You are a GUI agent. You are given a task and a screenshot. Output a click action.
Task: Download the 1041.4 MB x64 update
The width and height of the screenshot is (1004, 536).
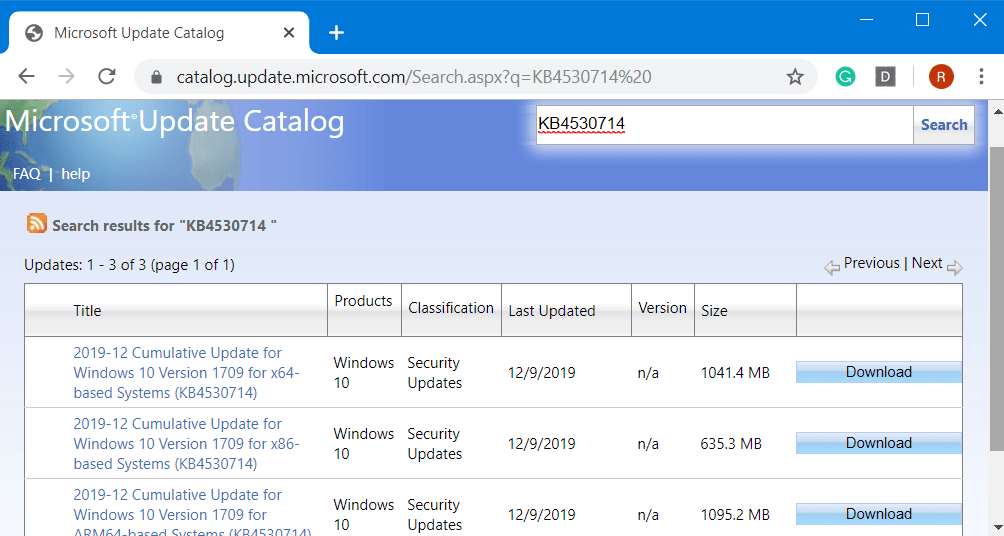(878, 372)
